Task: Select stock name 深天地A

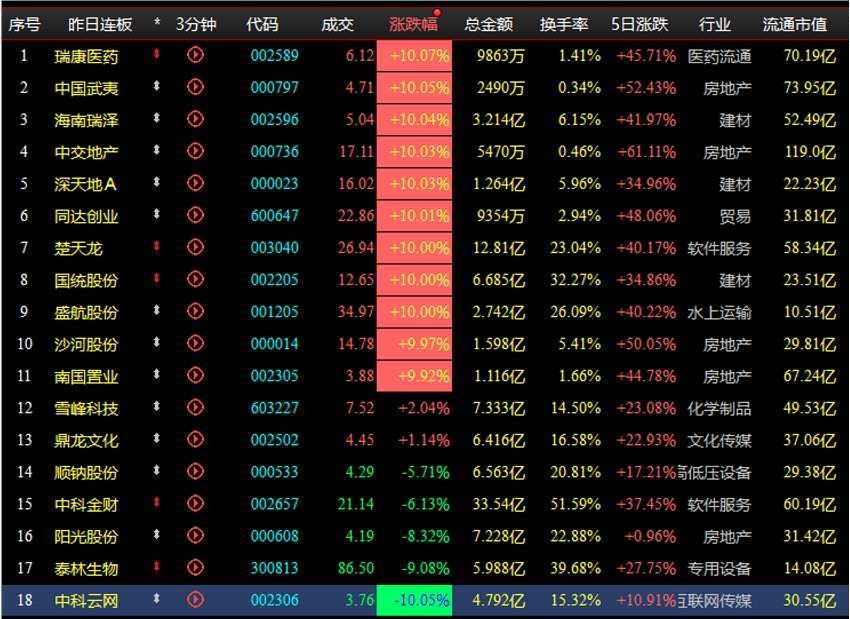Action: click(85, 184)
